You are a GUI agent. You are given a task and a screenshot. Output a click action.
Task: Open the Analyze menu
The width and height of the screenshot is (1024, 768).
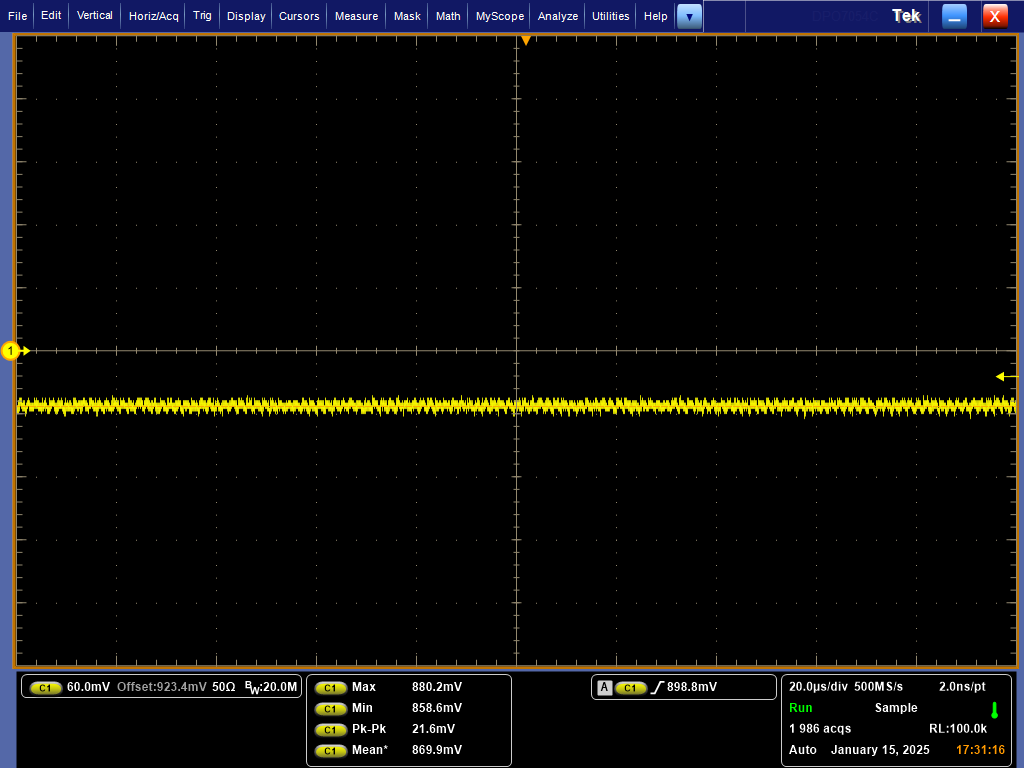558,16
